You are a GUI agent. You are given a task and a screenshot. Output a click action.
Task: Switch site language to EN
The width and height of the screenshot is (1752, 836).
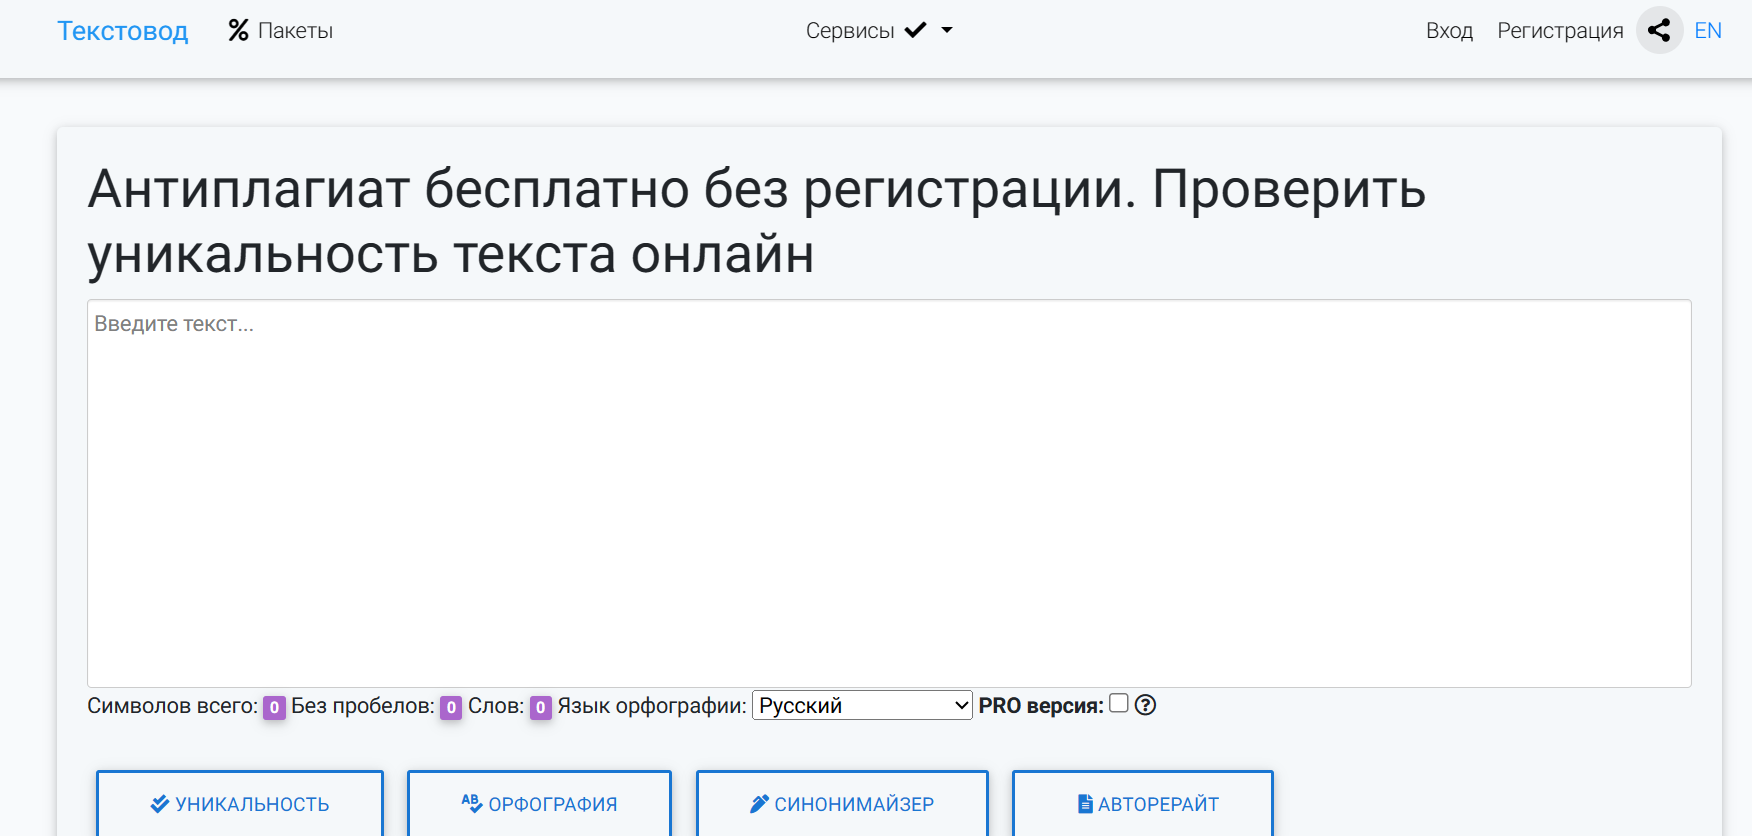pos(1708,31)
